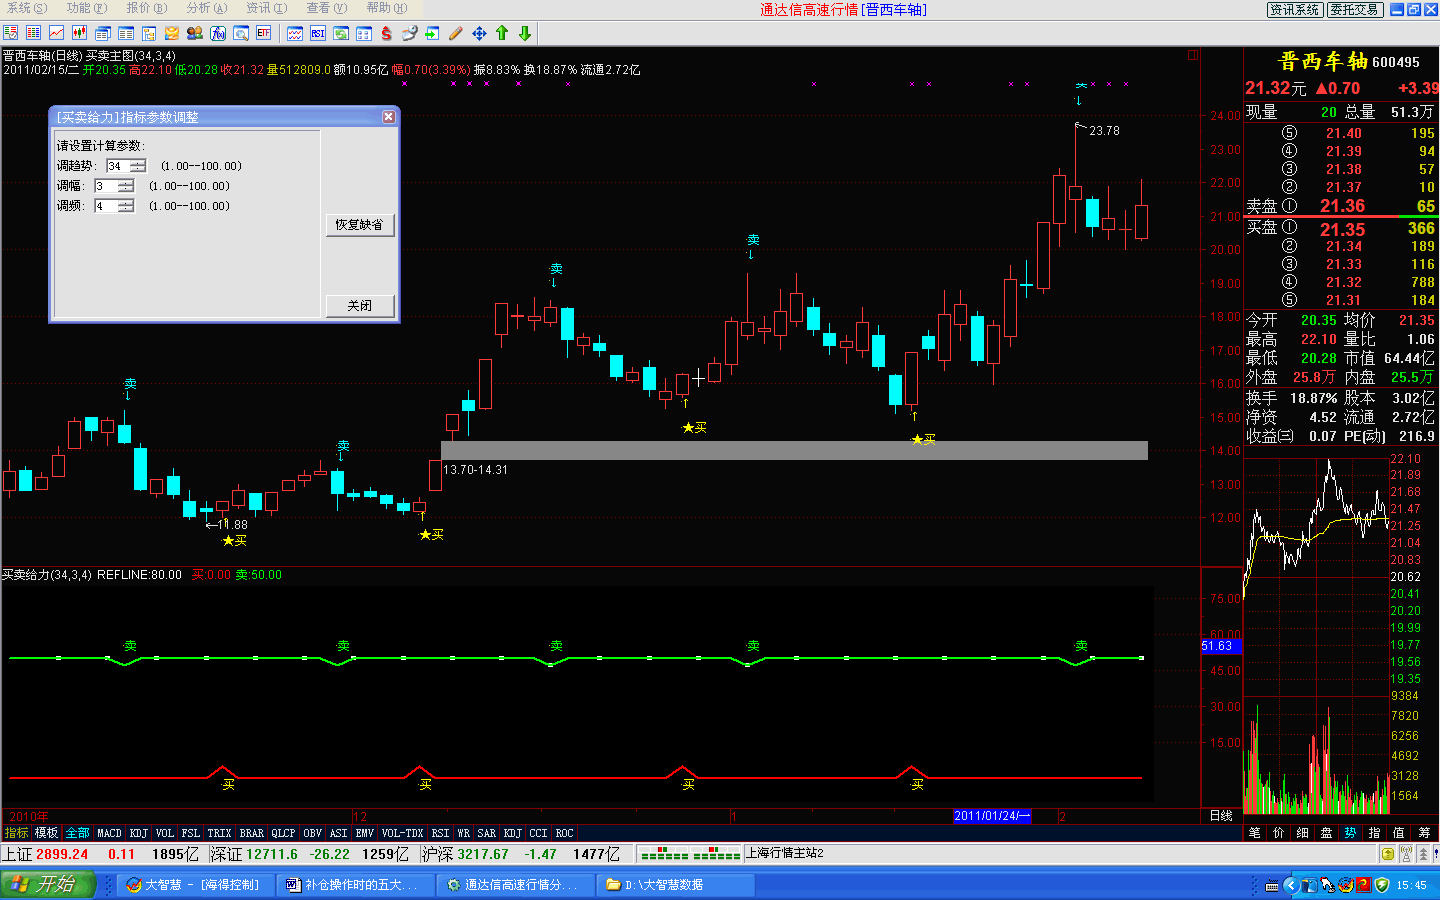Click the 恢复缺省 restore default button
The image size is (1440, 900).
[359, 225]
